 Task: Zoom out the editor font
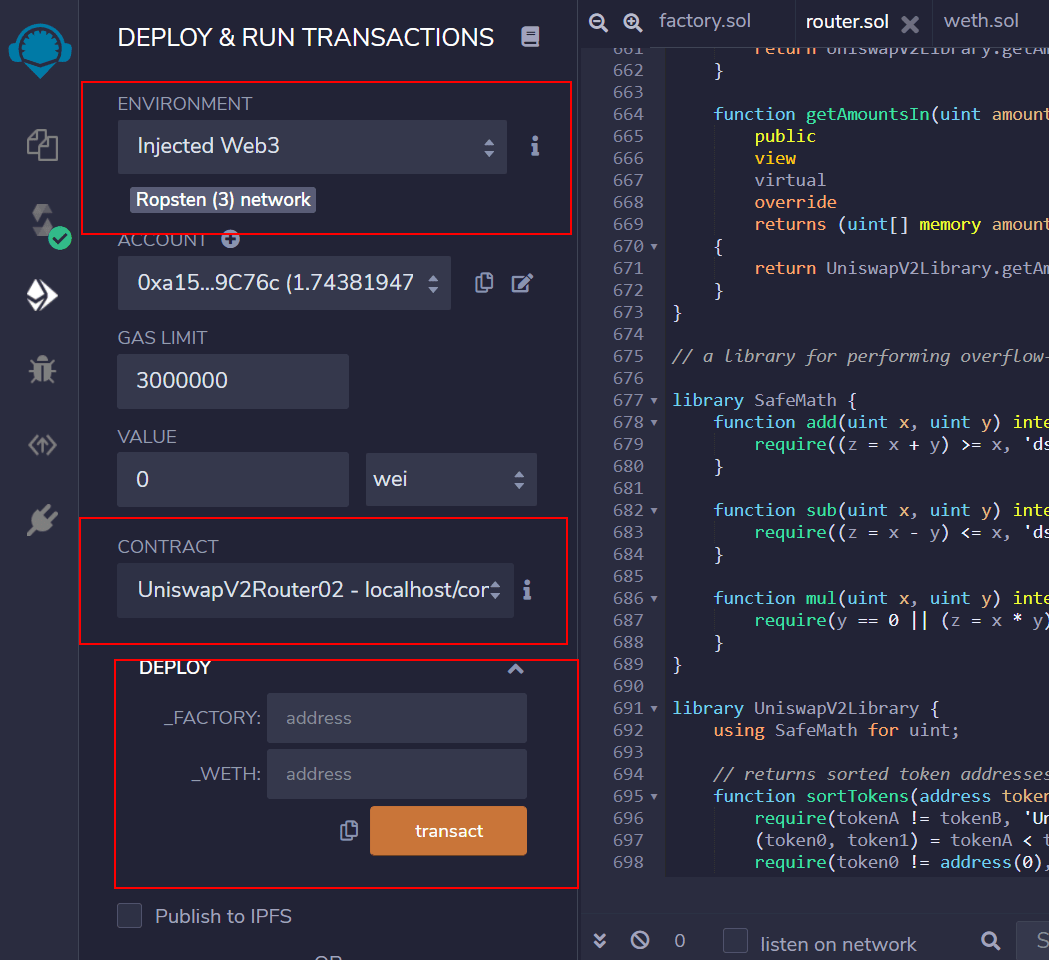(598, 22)
